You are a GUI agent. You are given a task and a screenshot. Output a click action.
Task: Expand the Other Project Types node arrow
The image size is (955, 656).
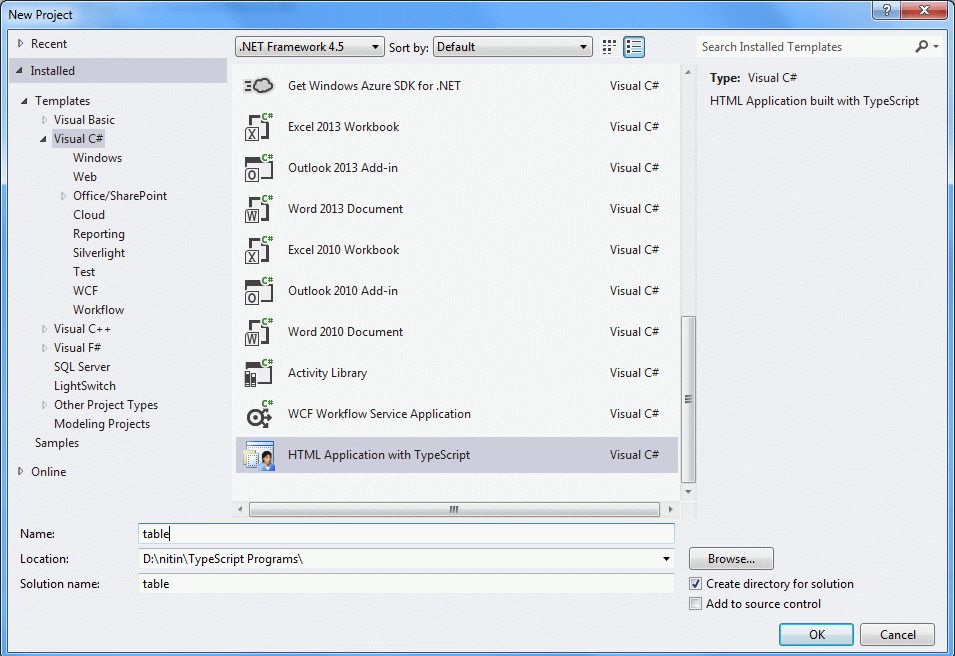pyautogui.click(x=44, y=405)
